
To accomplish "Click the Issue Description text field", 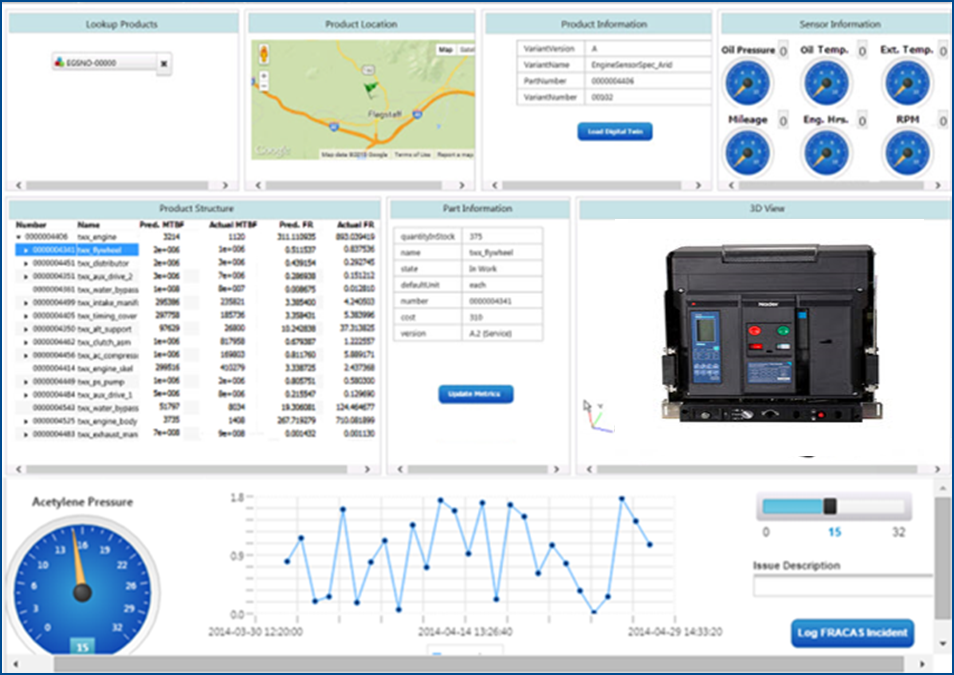I will point(842,587).
